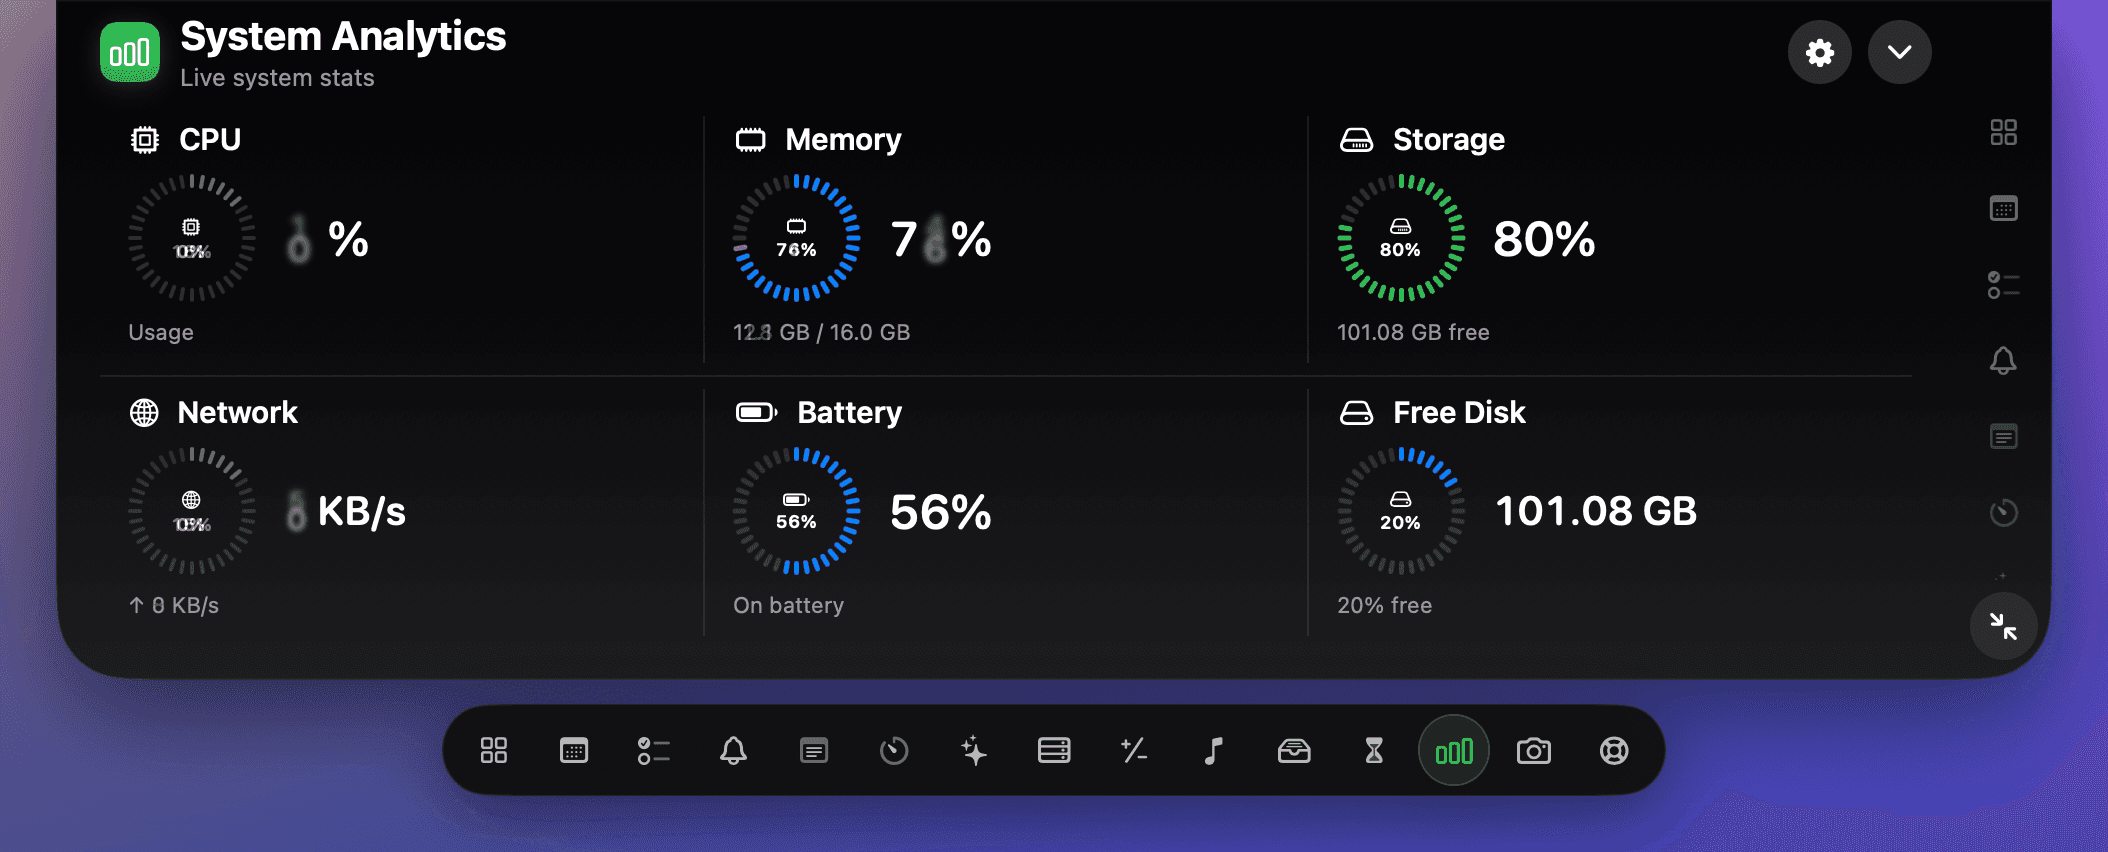Image resolution: width=2108 pixels, height=852 pixels.
Task: Click calendar icon in right sidebar
Action: [2003, 209]
